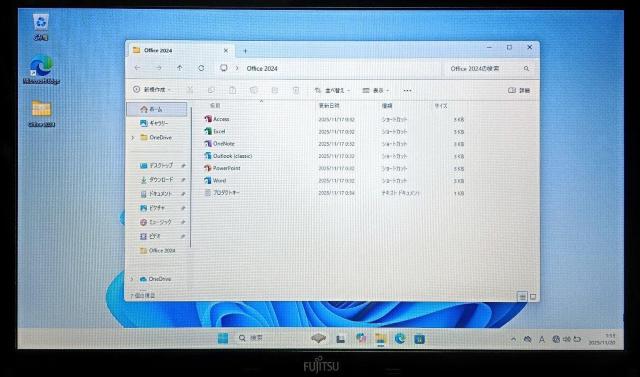Viewport: 640px width, 377px height.
Task: Expand the bottom OneDrive cloud node
Action: pyautogui.click(x=132, y=279)
